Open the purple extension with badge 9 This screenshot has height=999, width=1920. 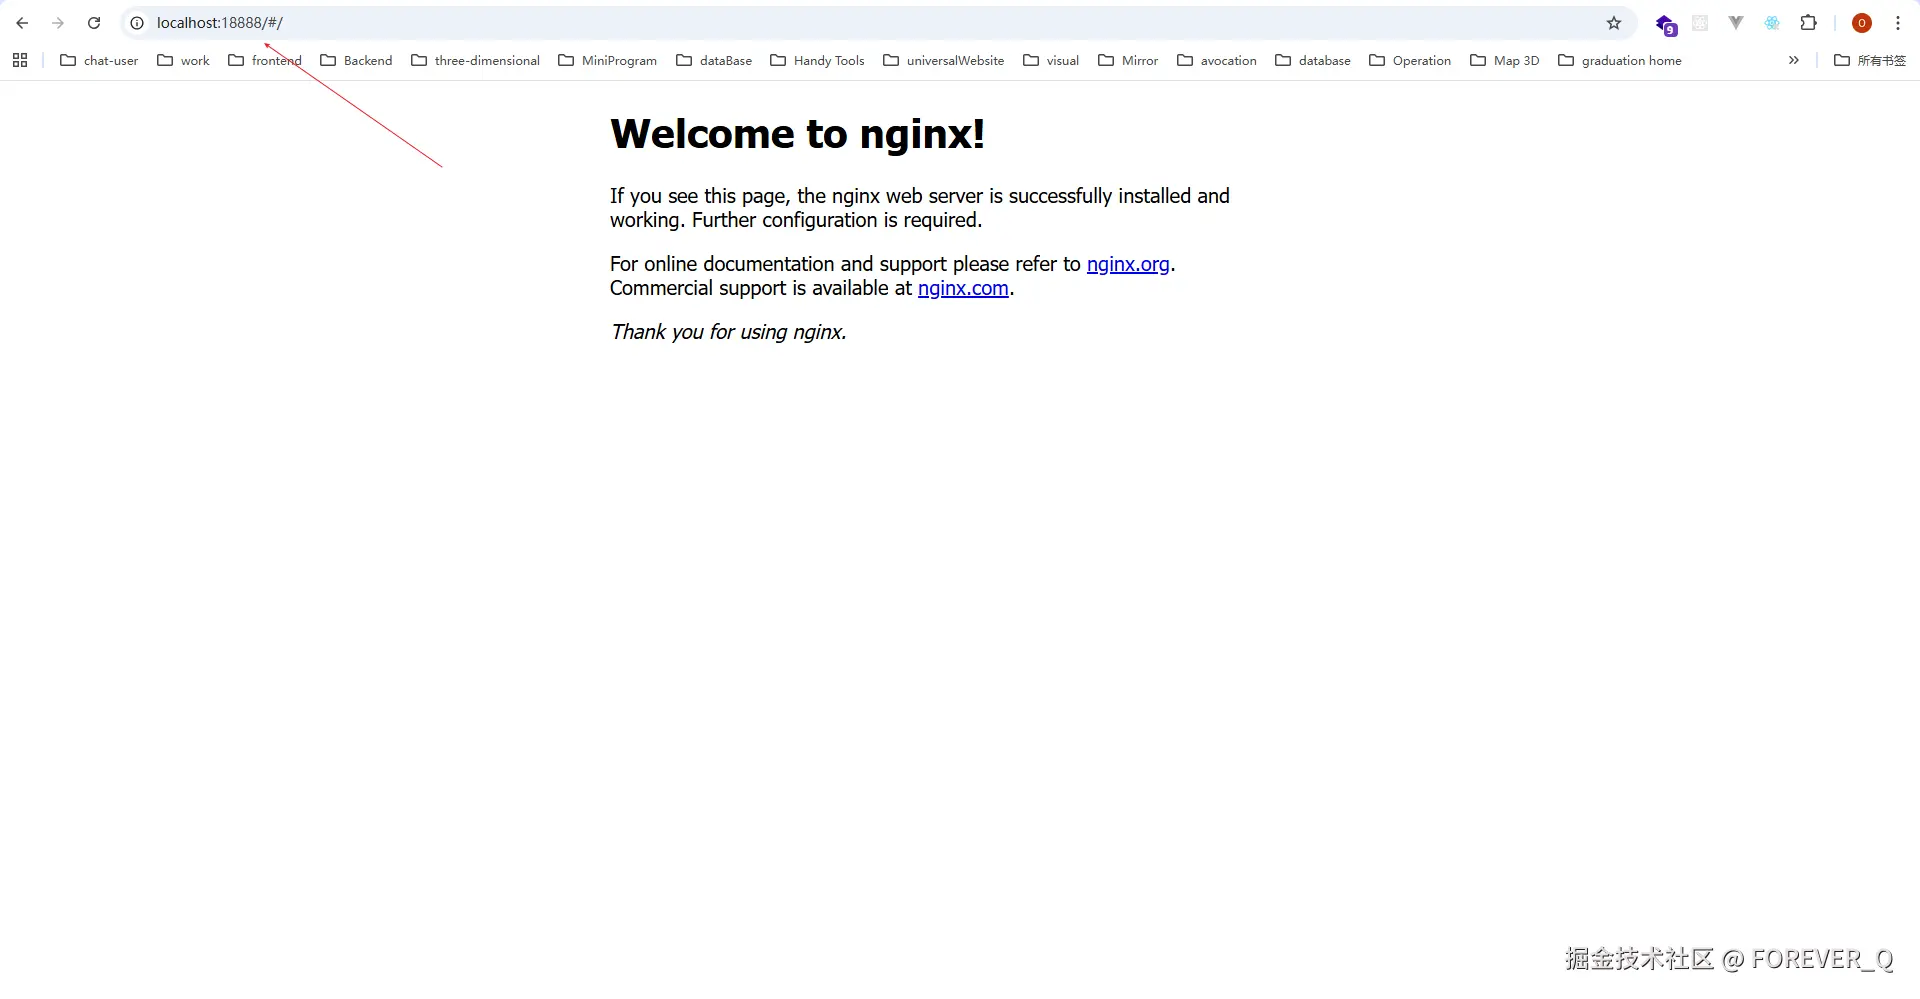click(1665, 24)
